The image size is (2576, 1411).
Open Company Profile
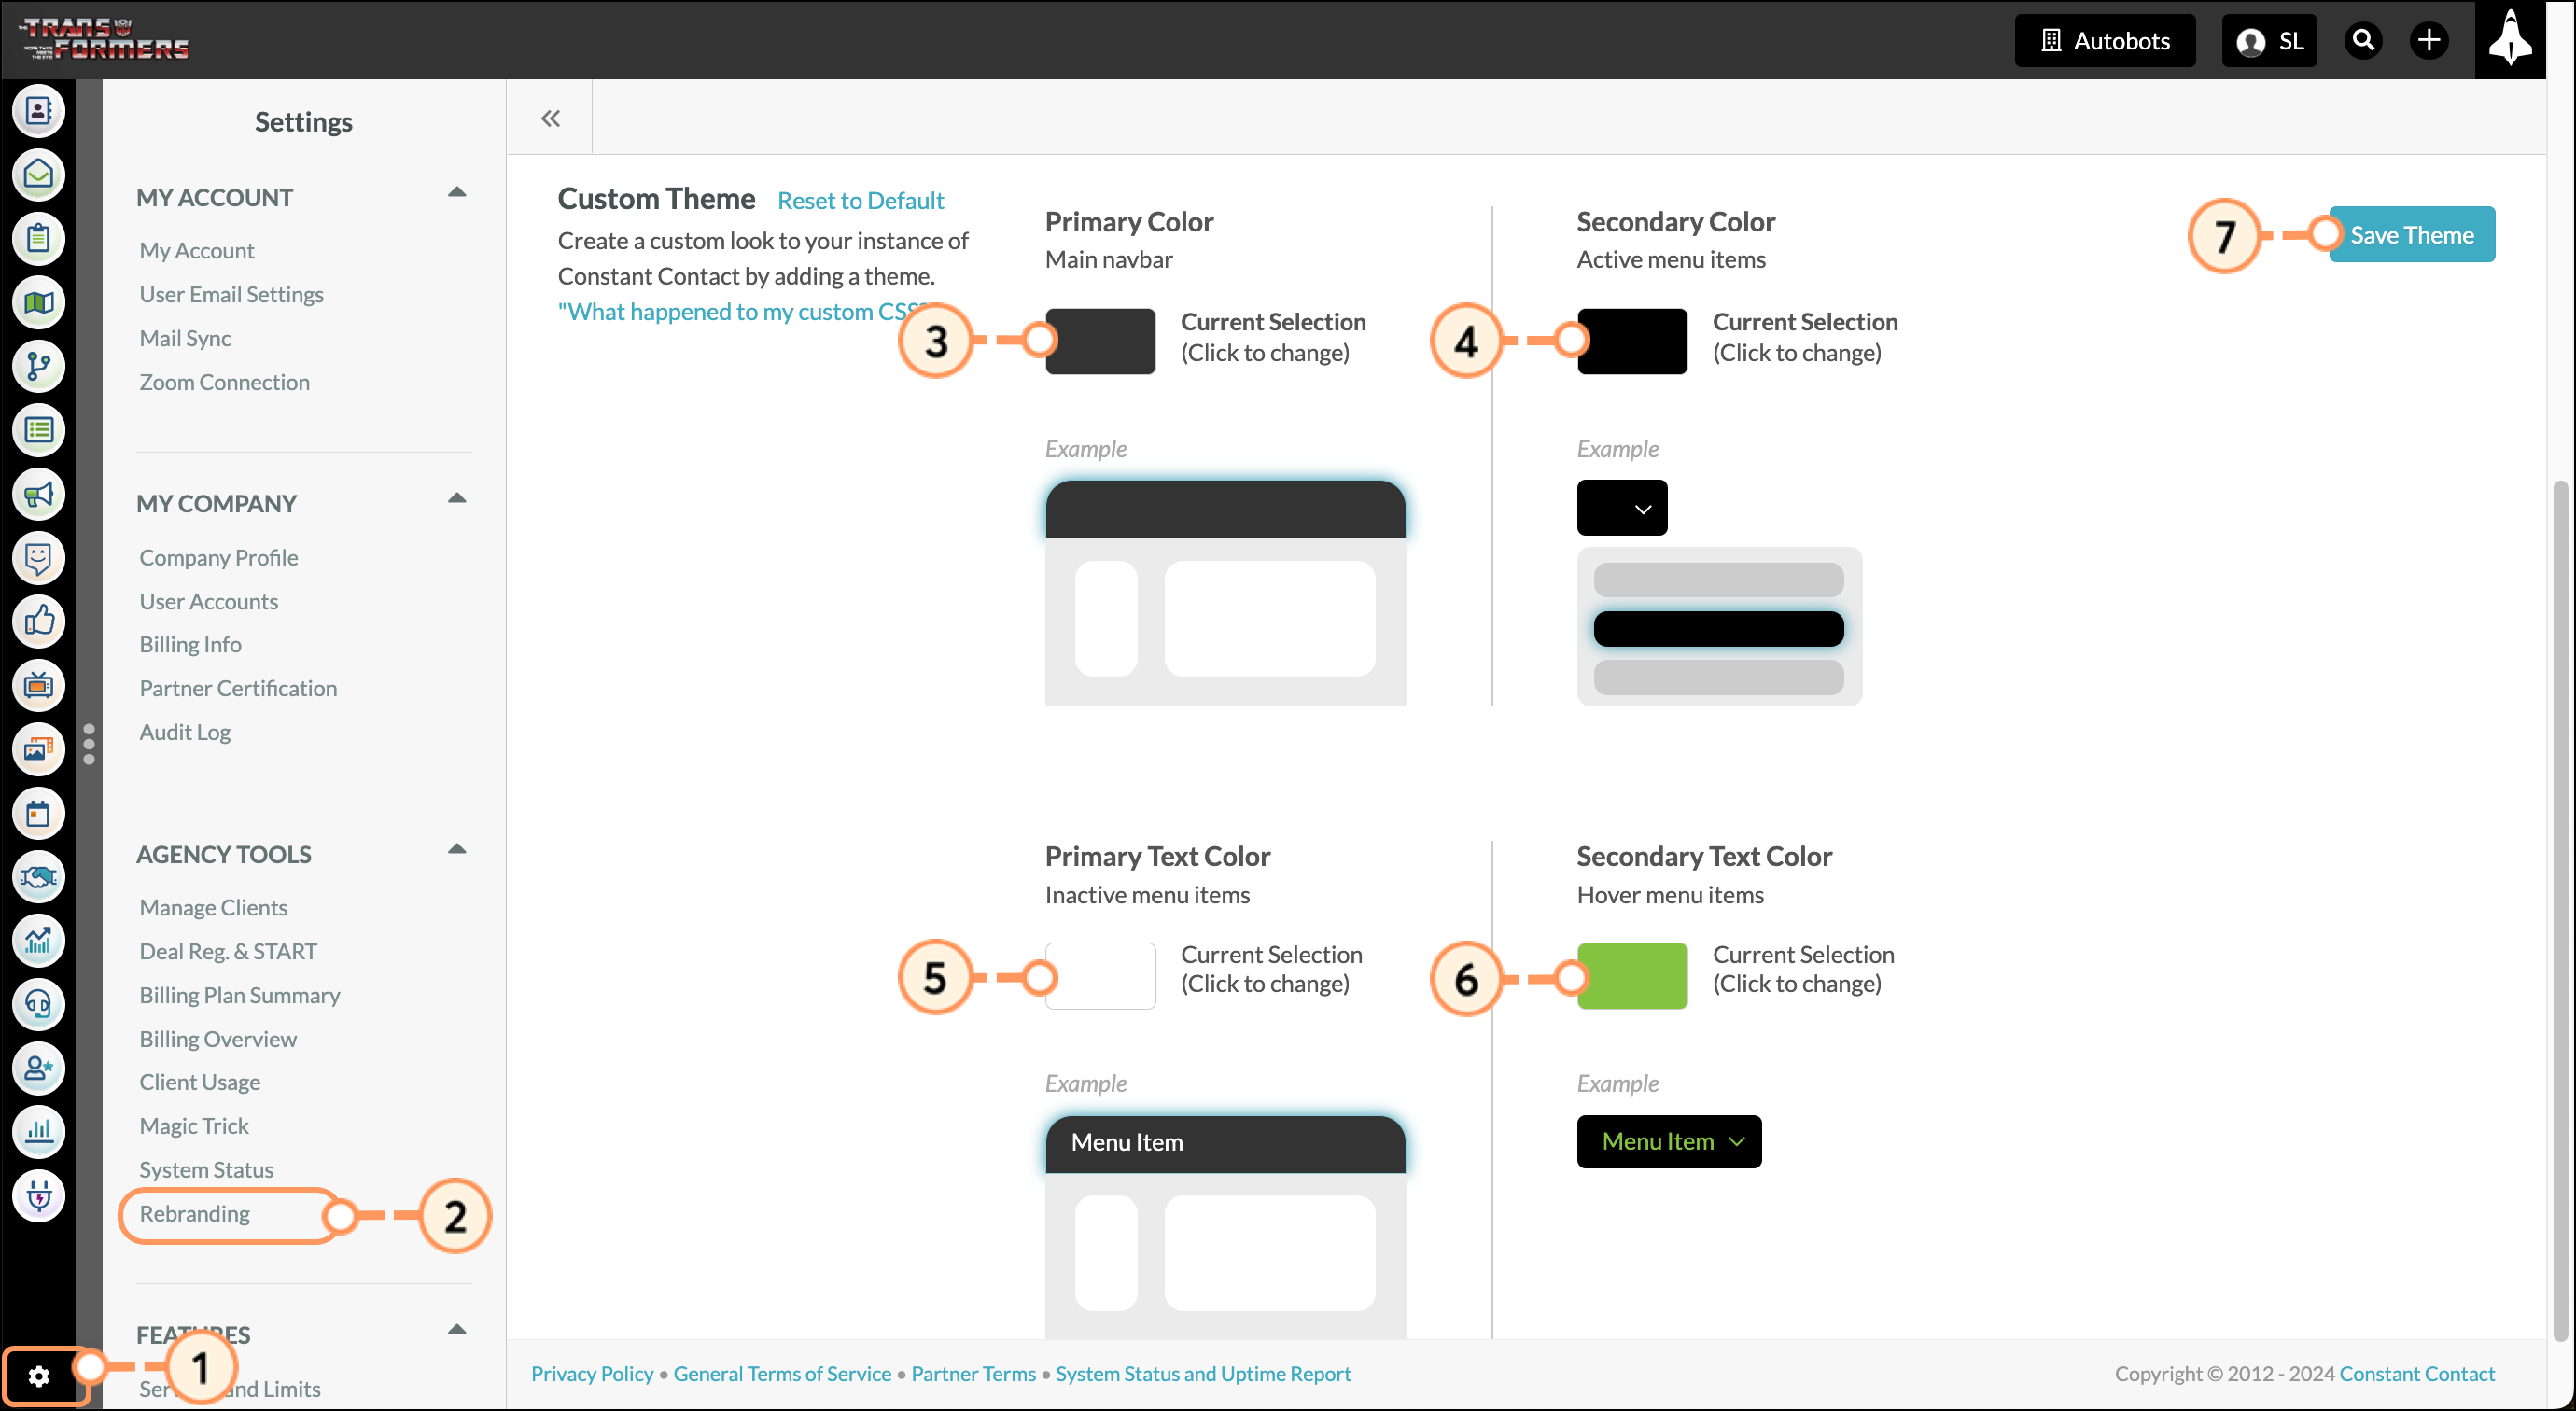(218, 558)
